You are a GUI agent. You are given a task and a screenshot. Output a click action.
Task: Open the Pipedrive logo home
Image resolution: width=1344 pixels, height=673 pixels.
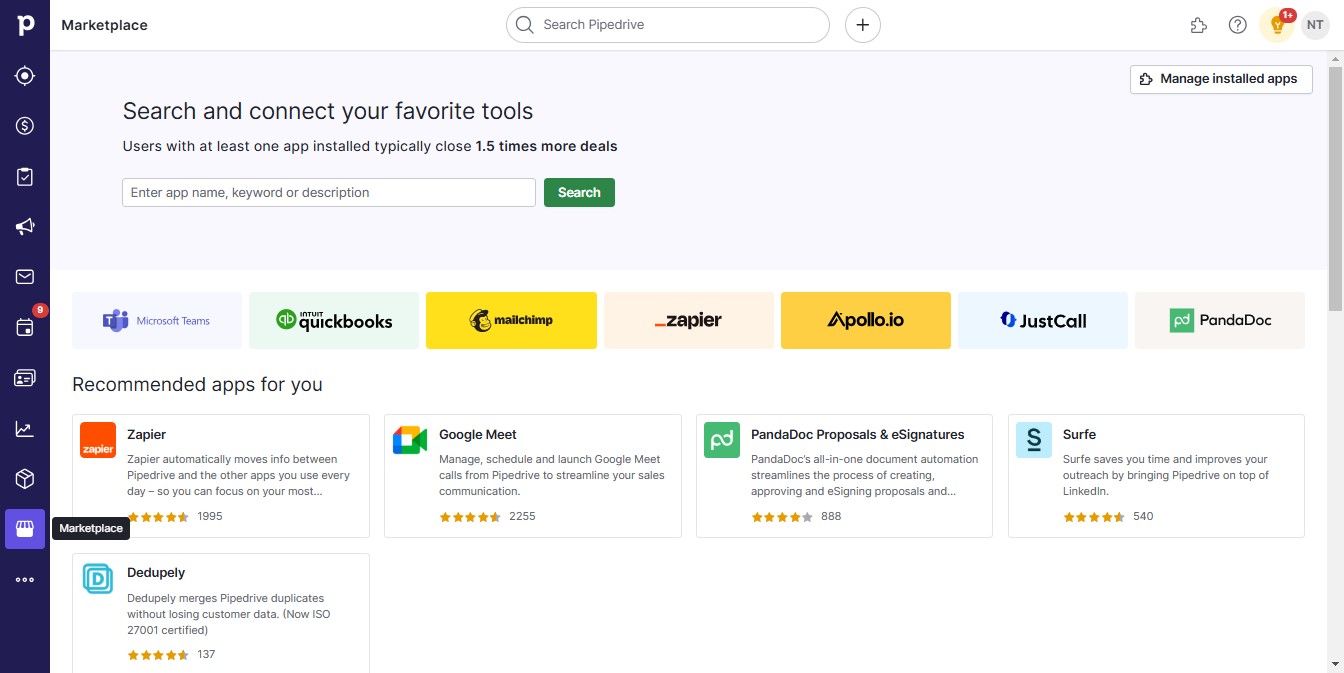pyautogui.click(x=25, y=25)
